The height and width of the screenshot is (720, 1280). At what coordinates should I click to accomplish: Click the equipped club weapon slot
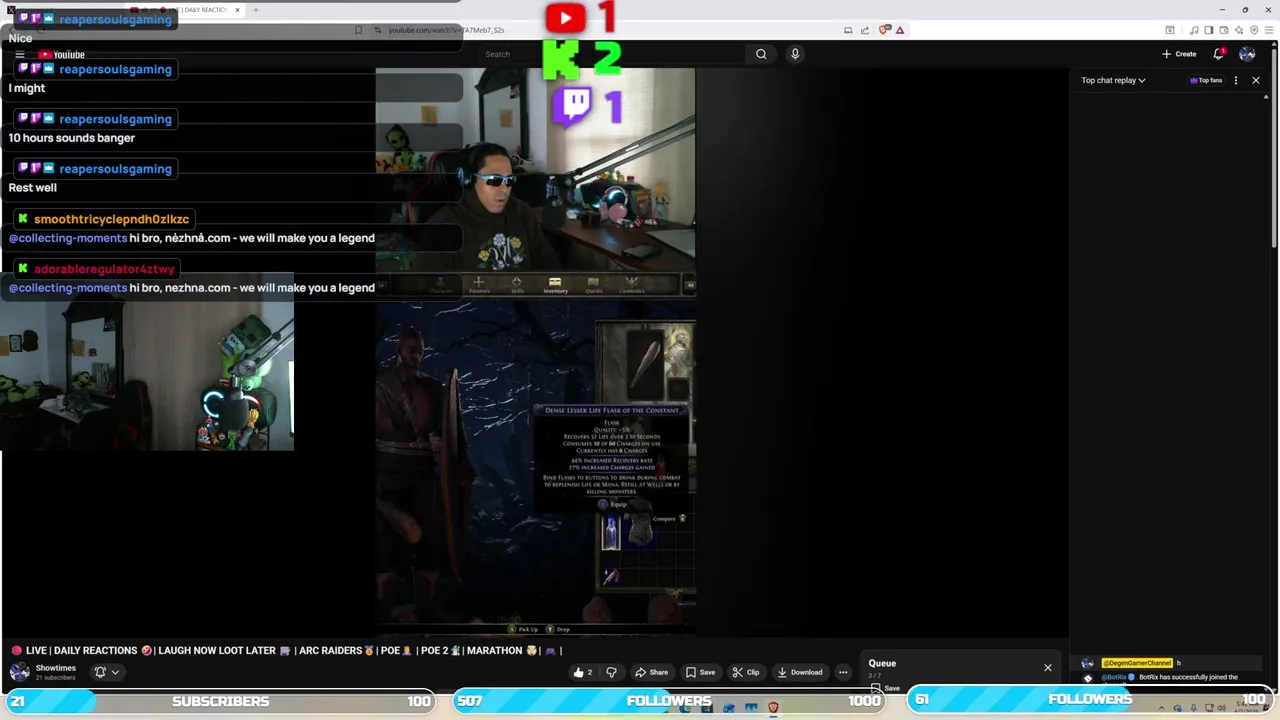click(x=645, y=364)
